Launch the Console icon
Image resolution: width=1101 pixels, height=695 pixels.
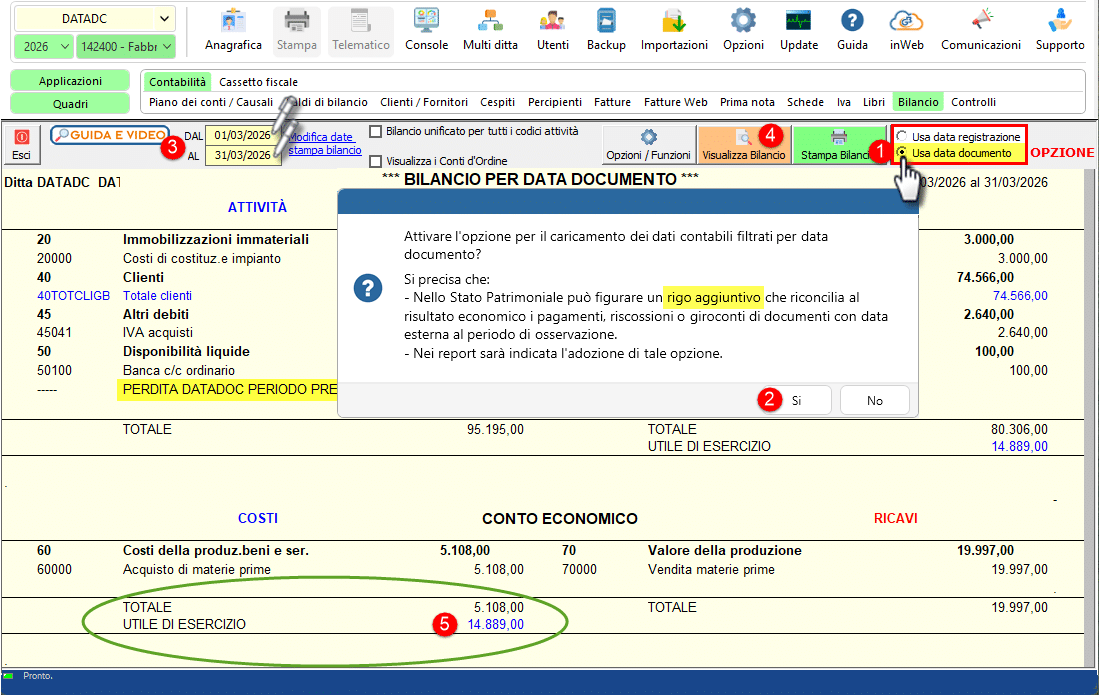426,30
